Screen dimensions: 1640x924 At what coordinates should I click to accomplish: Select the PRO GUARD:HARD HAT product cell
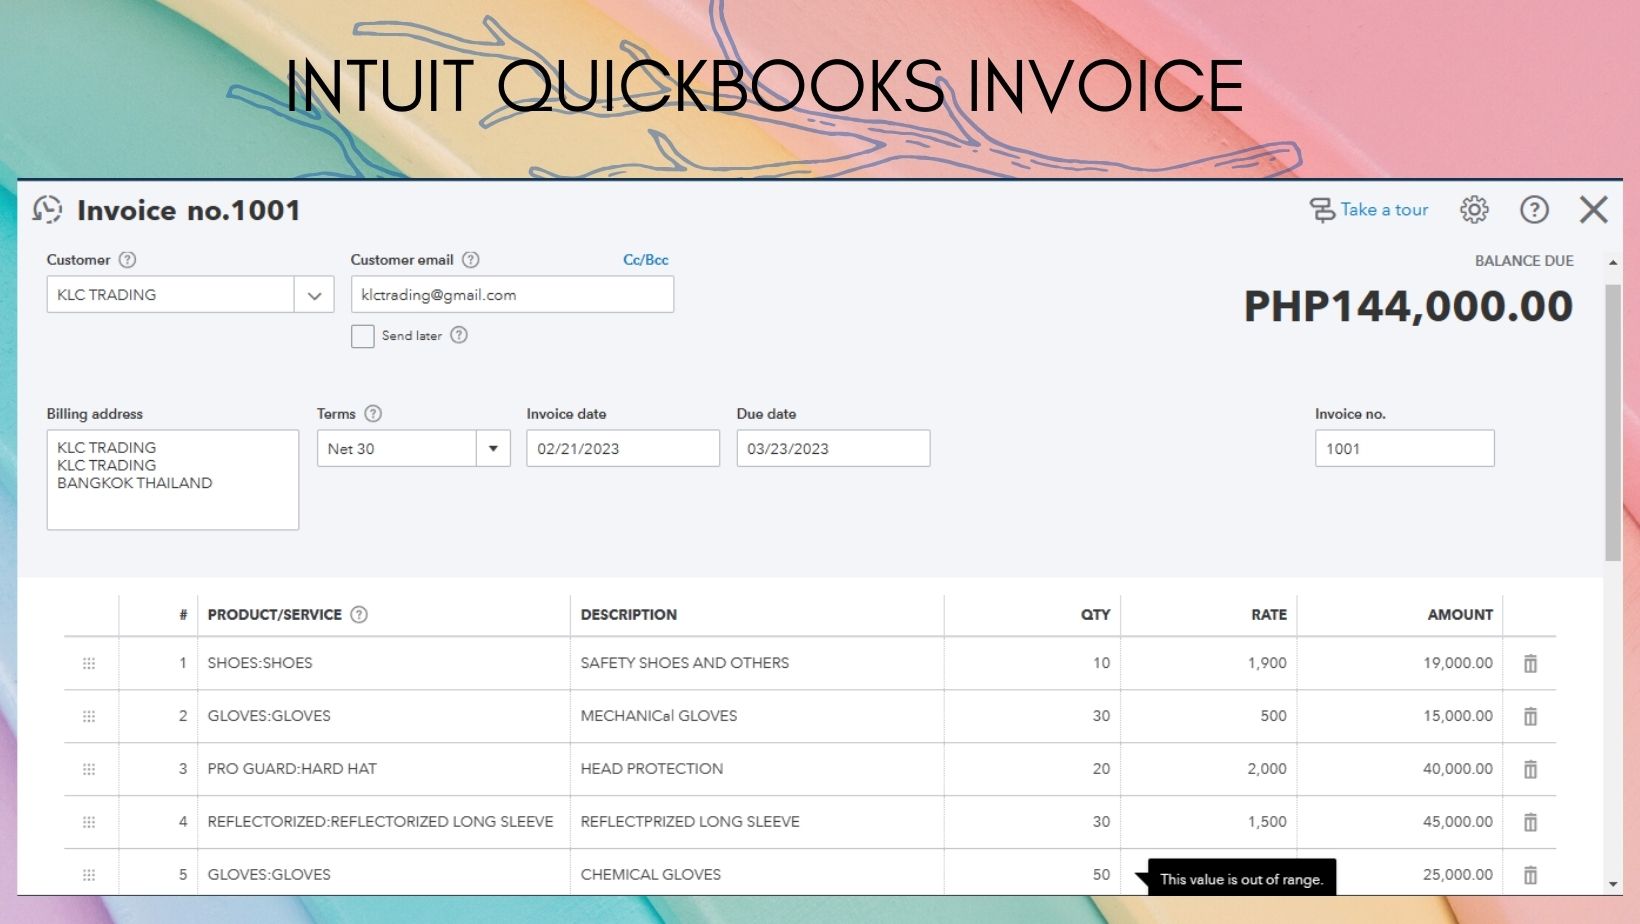pyautogui.click(x=384, y=769)
